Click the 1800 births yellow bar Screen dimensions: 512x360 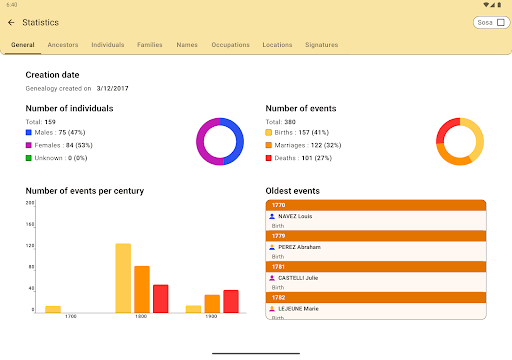pos(123,278)
